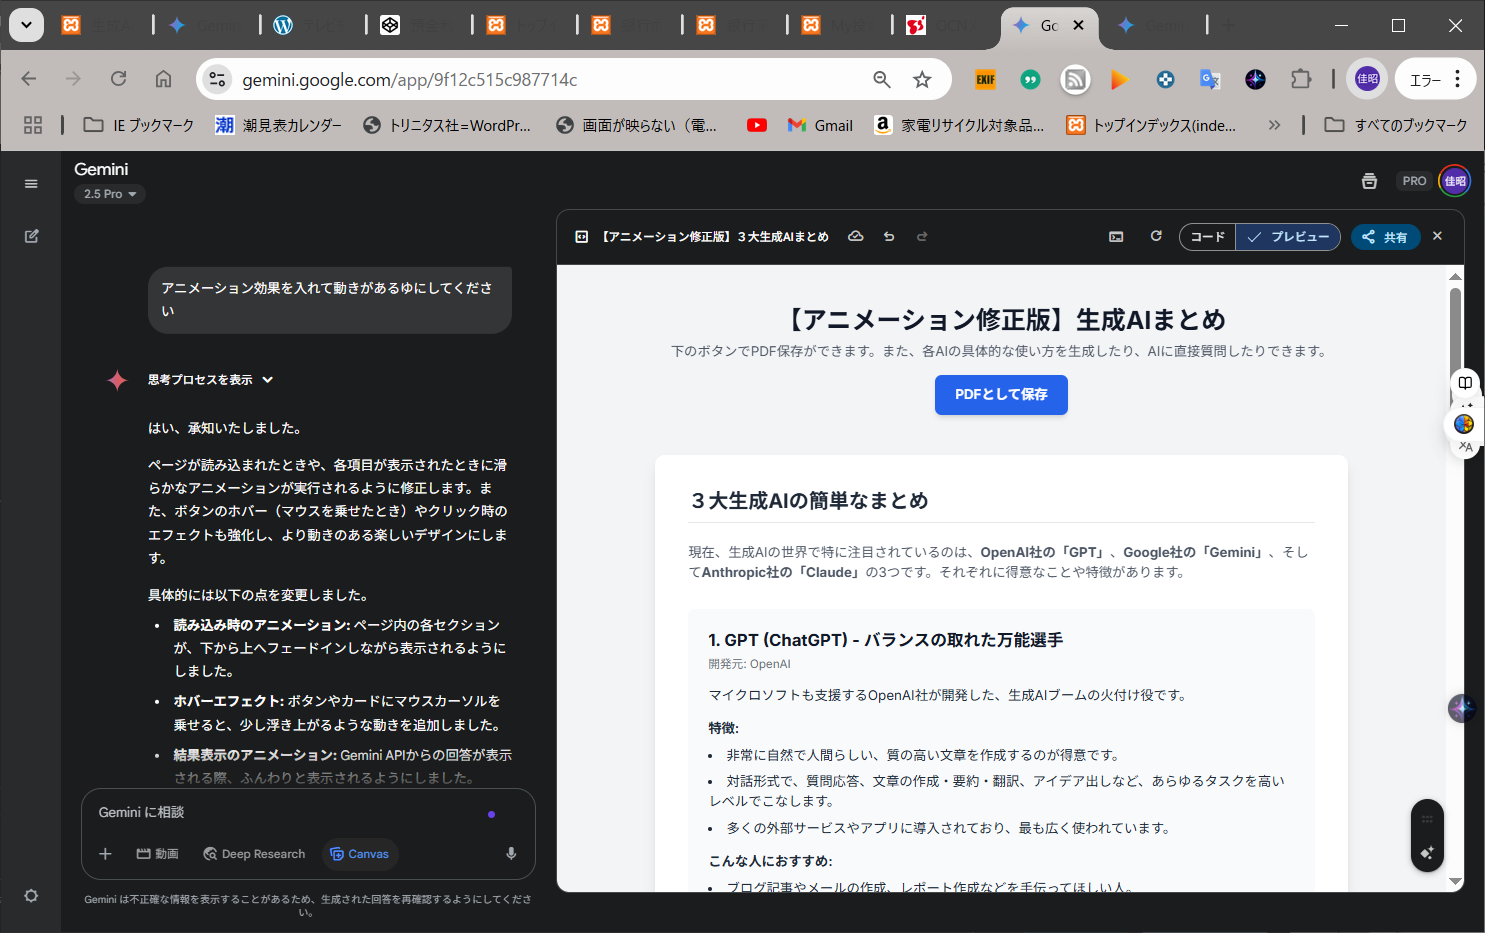Image resolution: width=1485 pixels, height=933 pixels.
Task: Click the colorful globe extension icon on right
Action: click(x=1464, y=424)
